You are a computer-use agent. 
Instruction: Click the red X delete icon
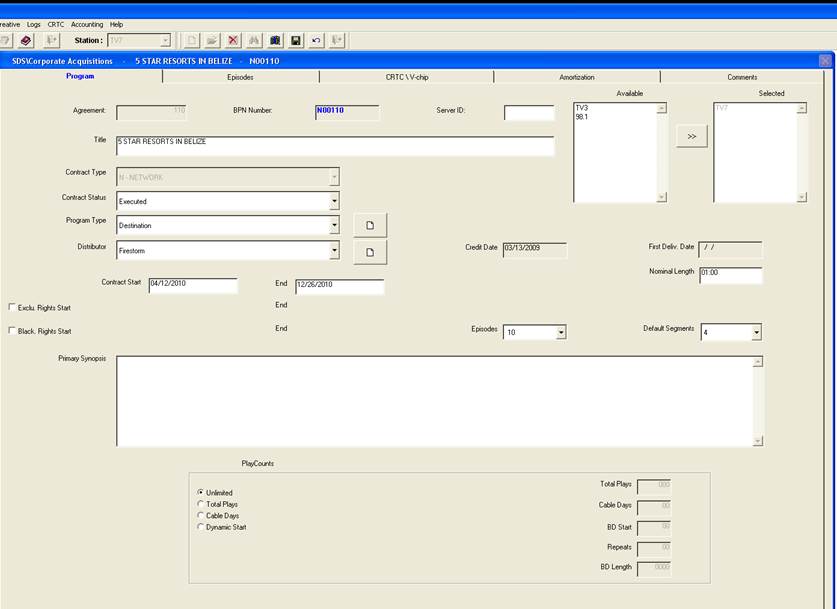point(233,40)
